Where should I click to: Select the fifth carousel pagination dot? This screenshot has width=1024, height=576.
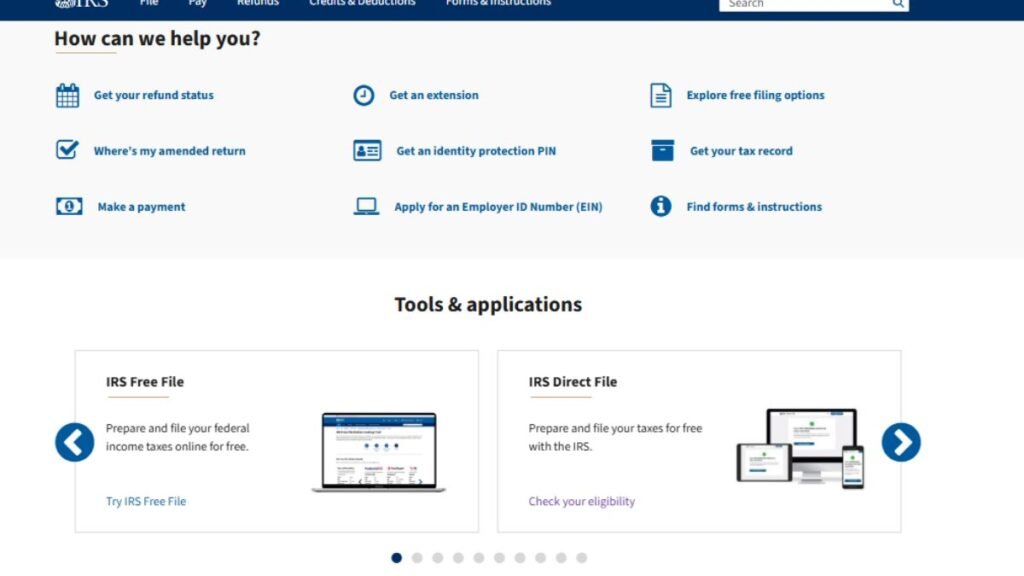479,558
